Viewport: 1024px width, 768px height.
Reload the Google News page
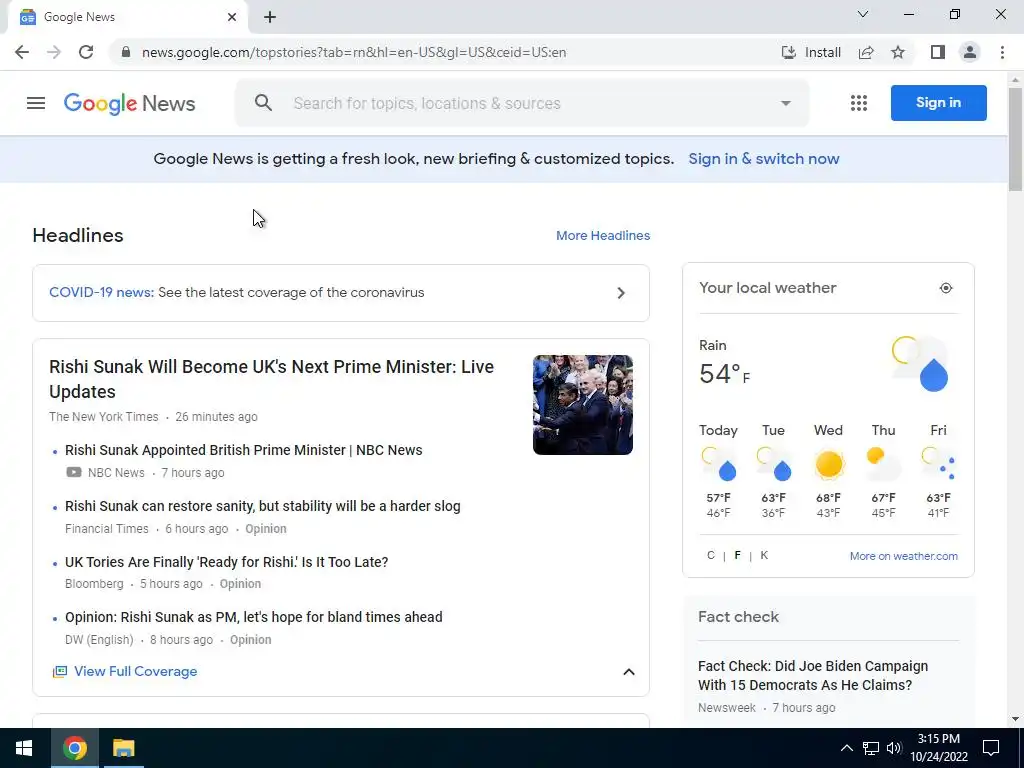tap(86, 52)
